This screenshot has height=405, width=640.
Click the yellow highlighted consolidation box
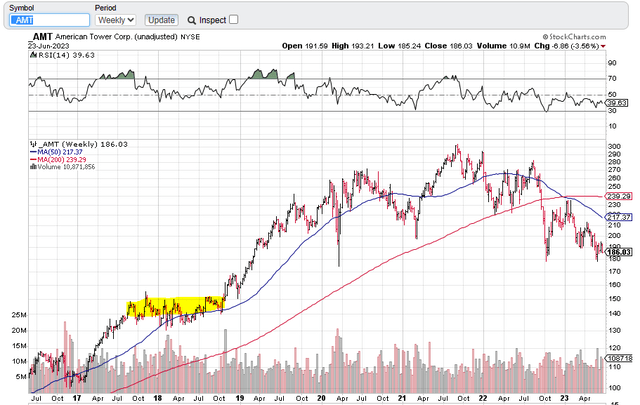point(176,307)
